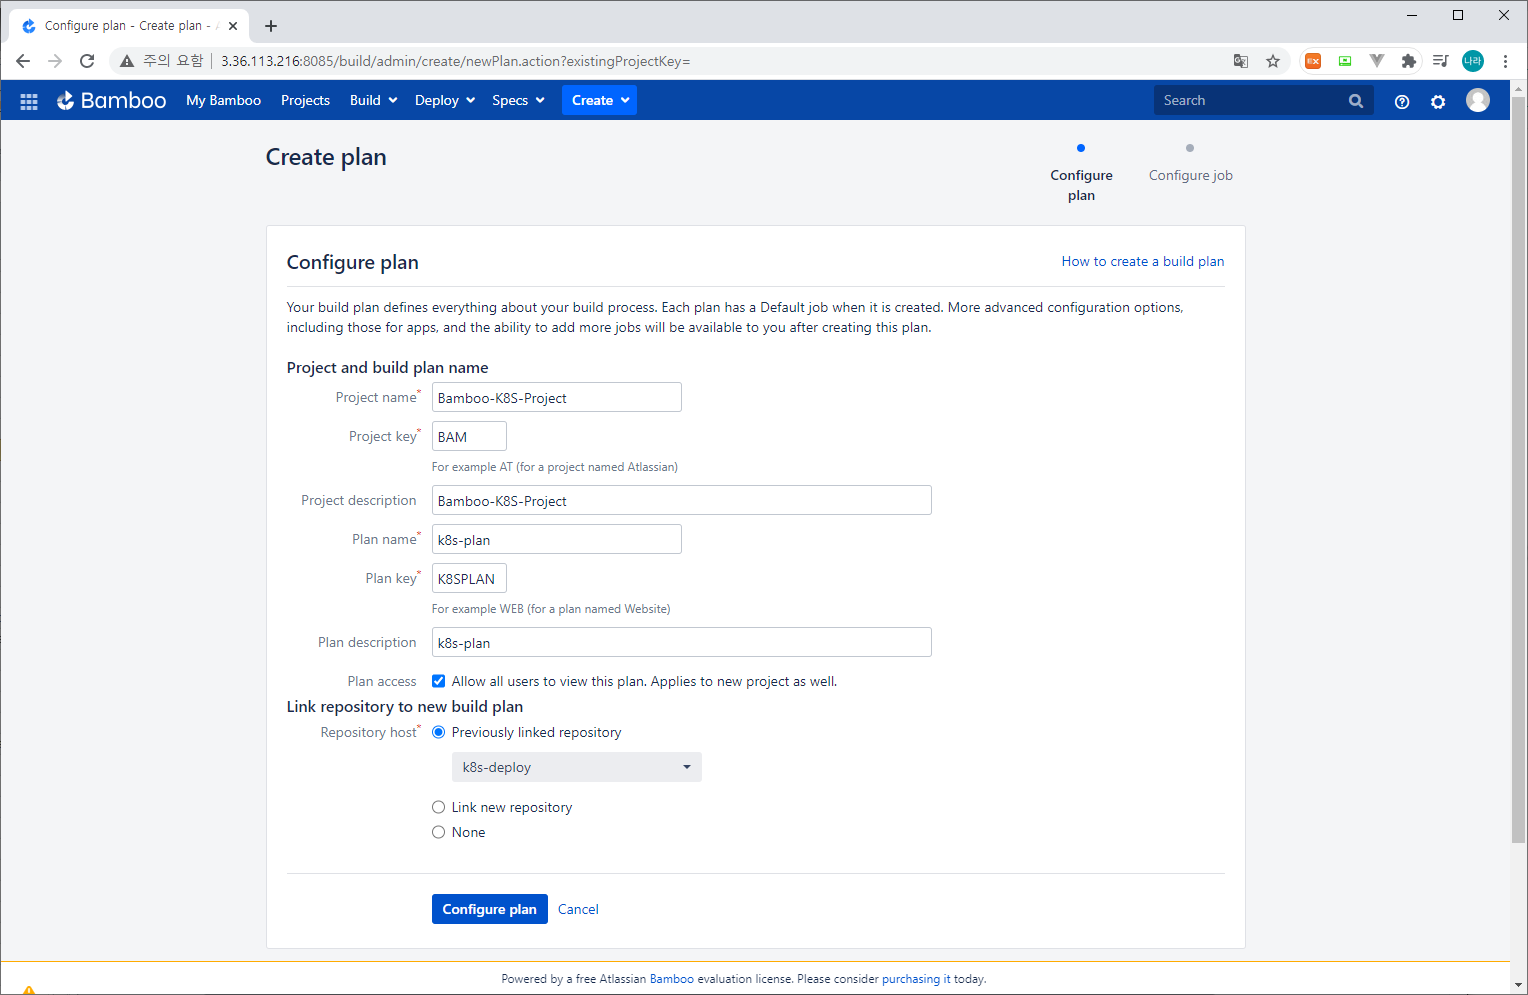Click the Plan key field

point(469,578)
